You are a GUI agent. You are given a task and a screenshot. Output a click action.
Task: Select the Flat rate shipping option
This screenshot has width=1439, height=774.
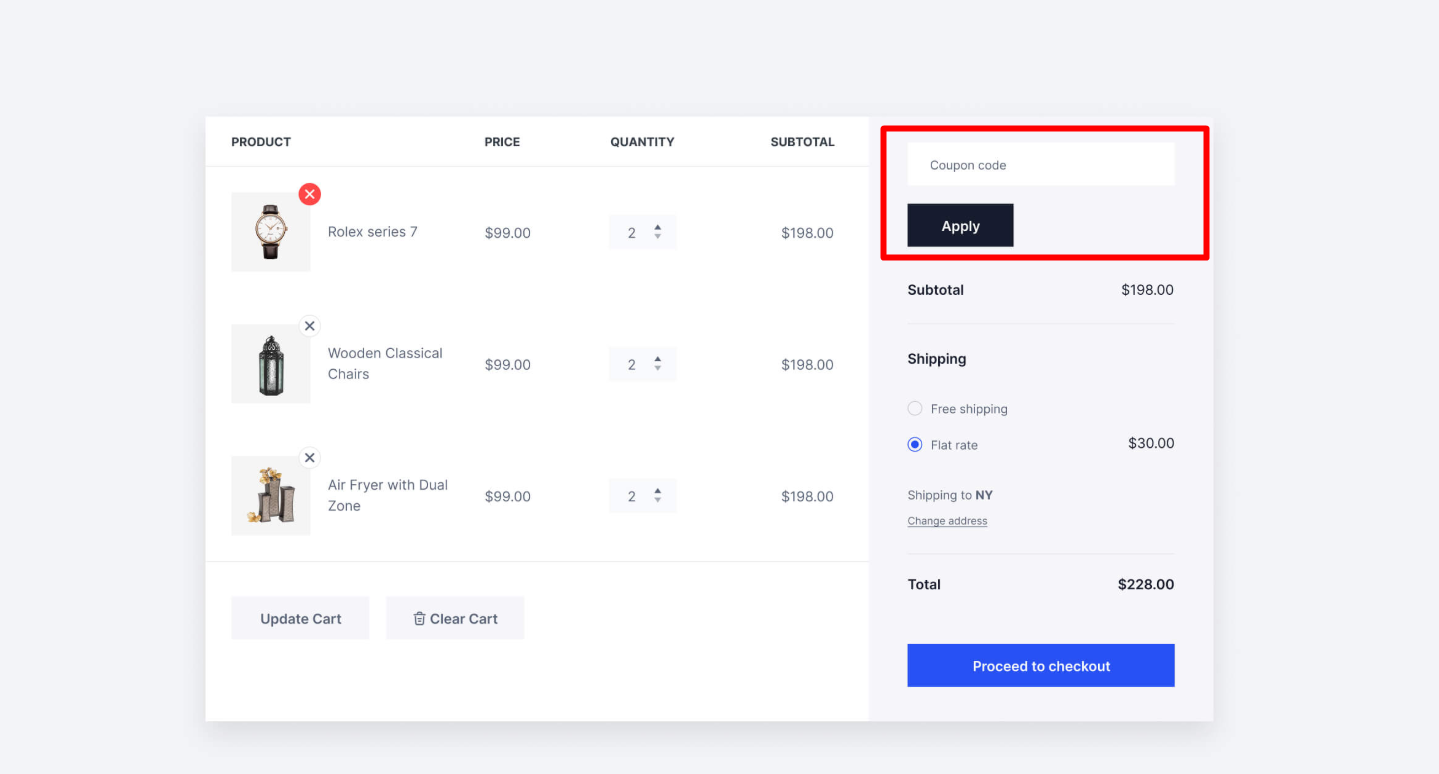(914, 444)
